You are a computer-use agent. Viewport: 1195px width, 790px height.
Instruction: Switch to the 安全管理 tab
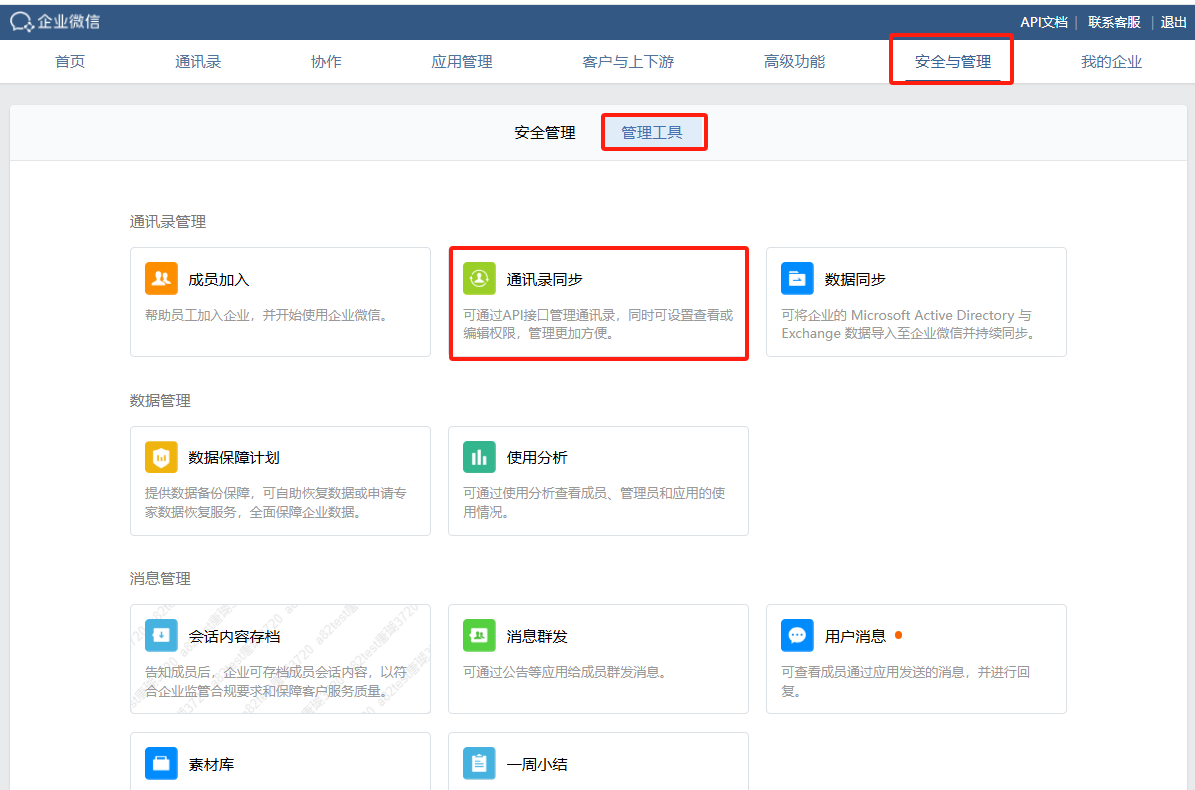coord(545,132)
